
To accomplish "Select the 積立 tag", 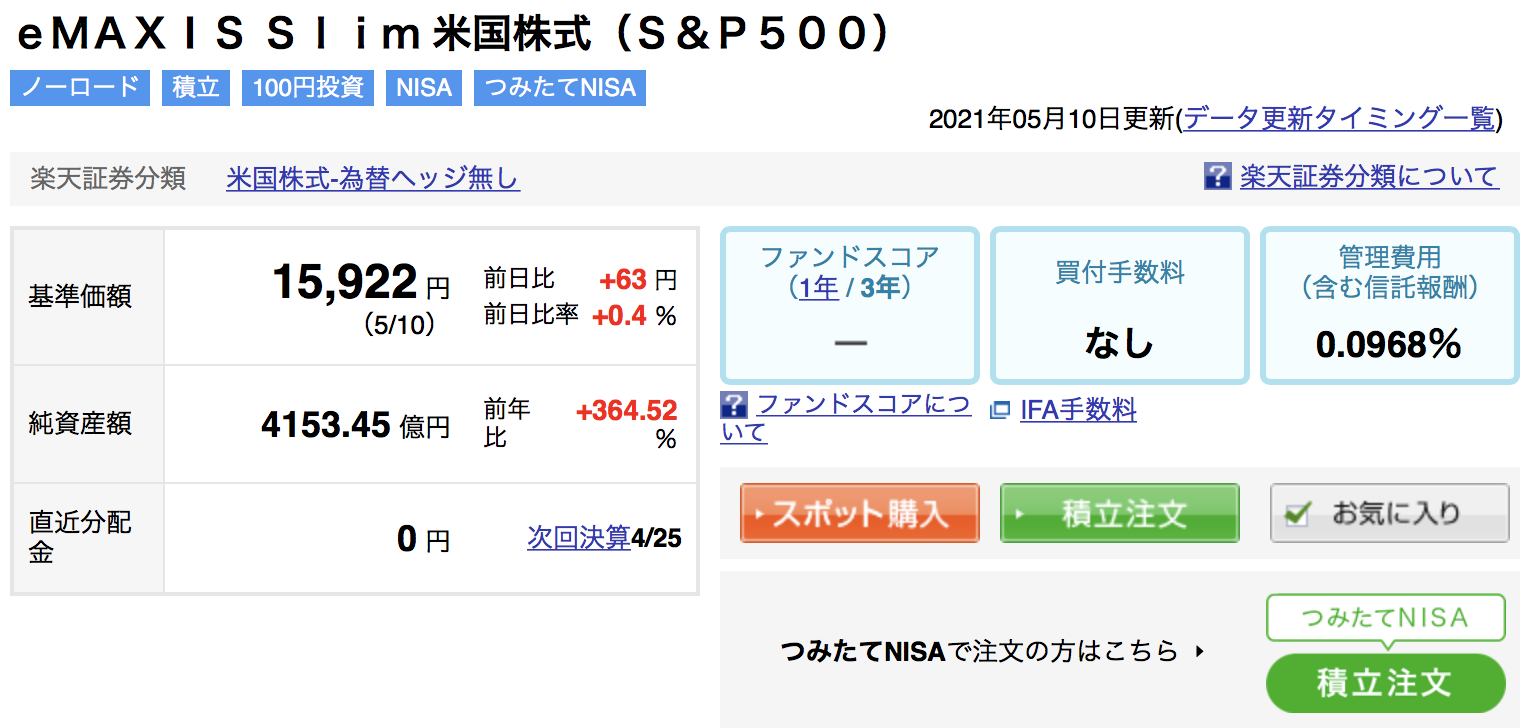I will (x=197, y=88).
